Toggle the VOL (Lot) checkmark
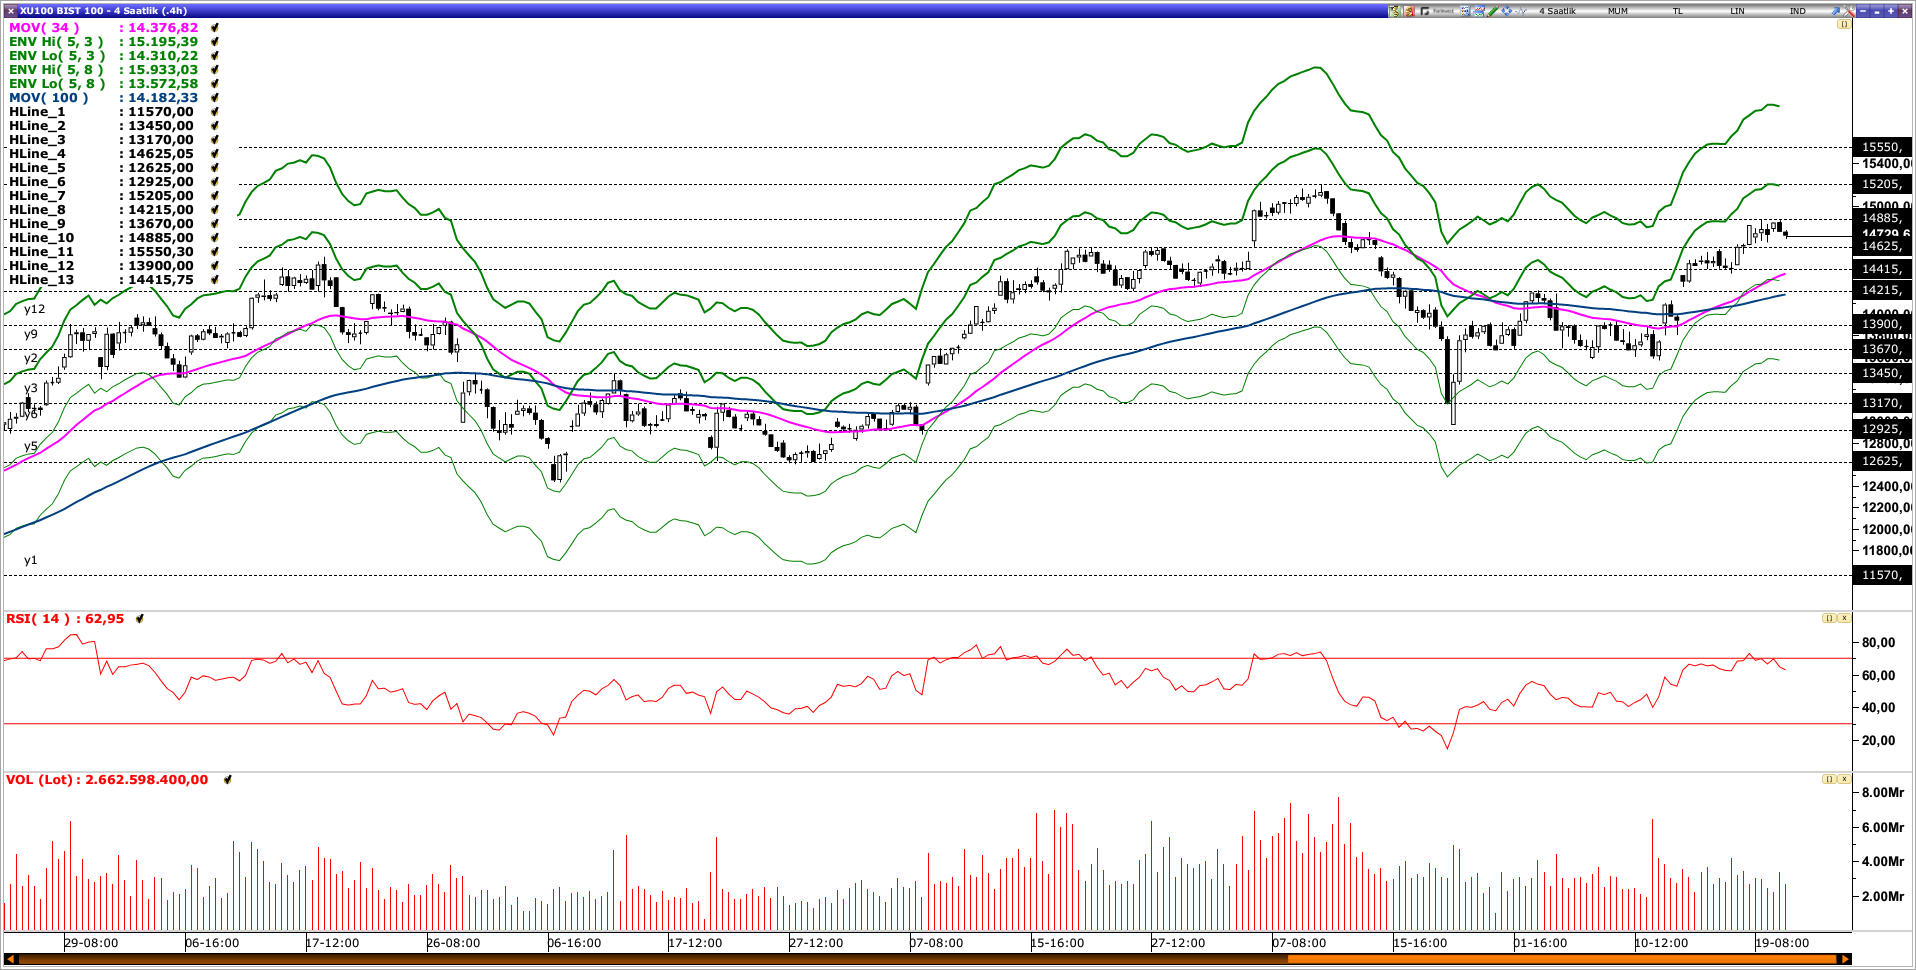This screenshot has width=1916, height=970. click(228, 780)
